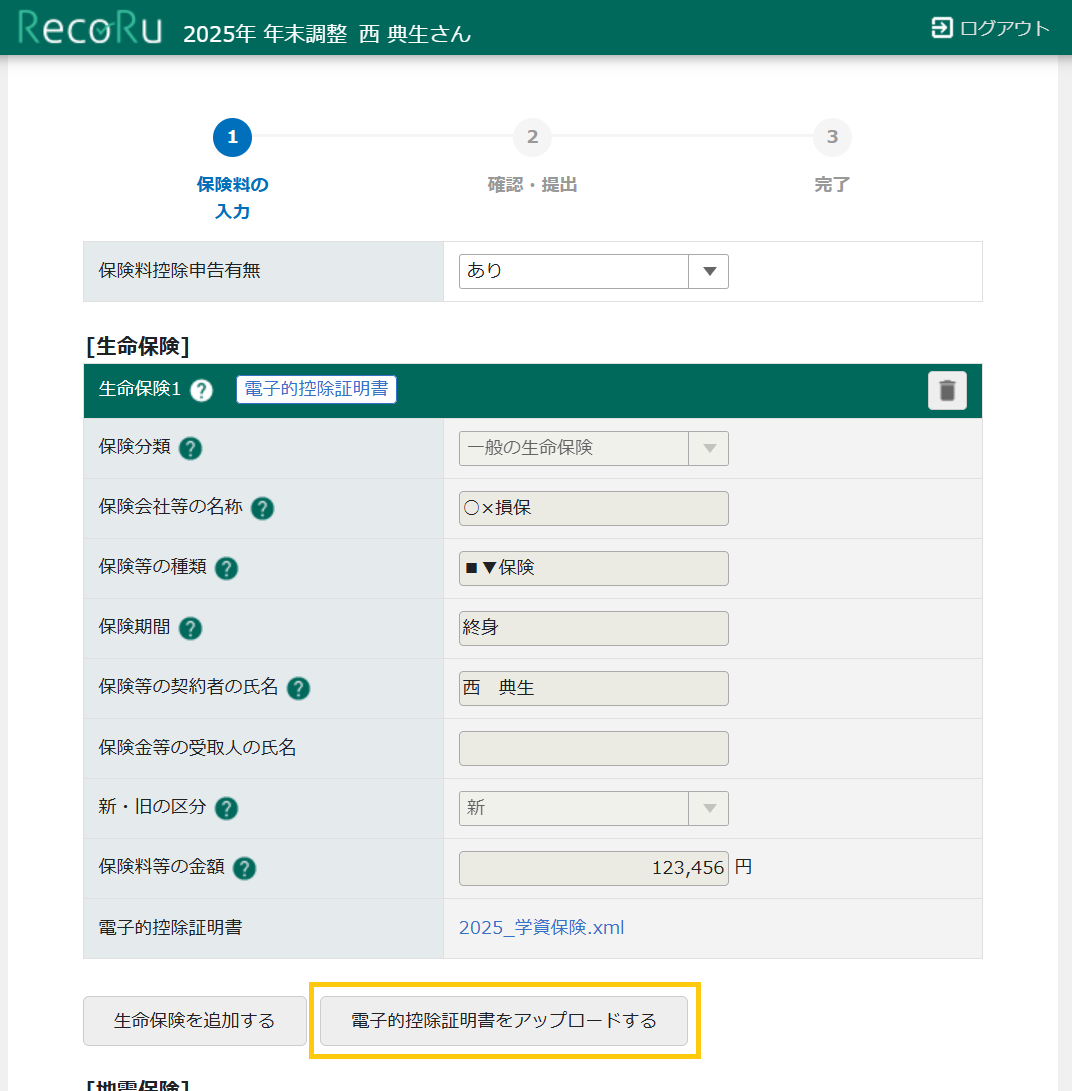Click 電子的控除証明書をアップロードする button
1072x1091 pixels.
504,1021
